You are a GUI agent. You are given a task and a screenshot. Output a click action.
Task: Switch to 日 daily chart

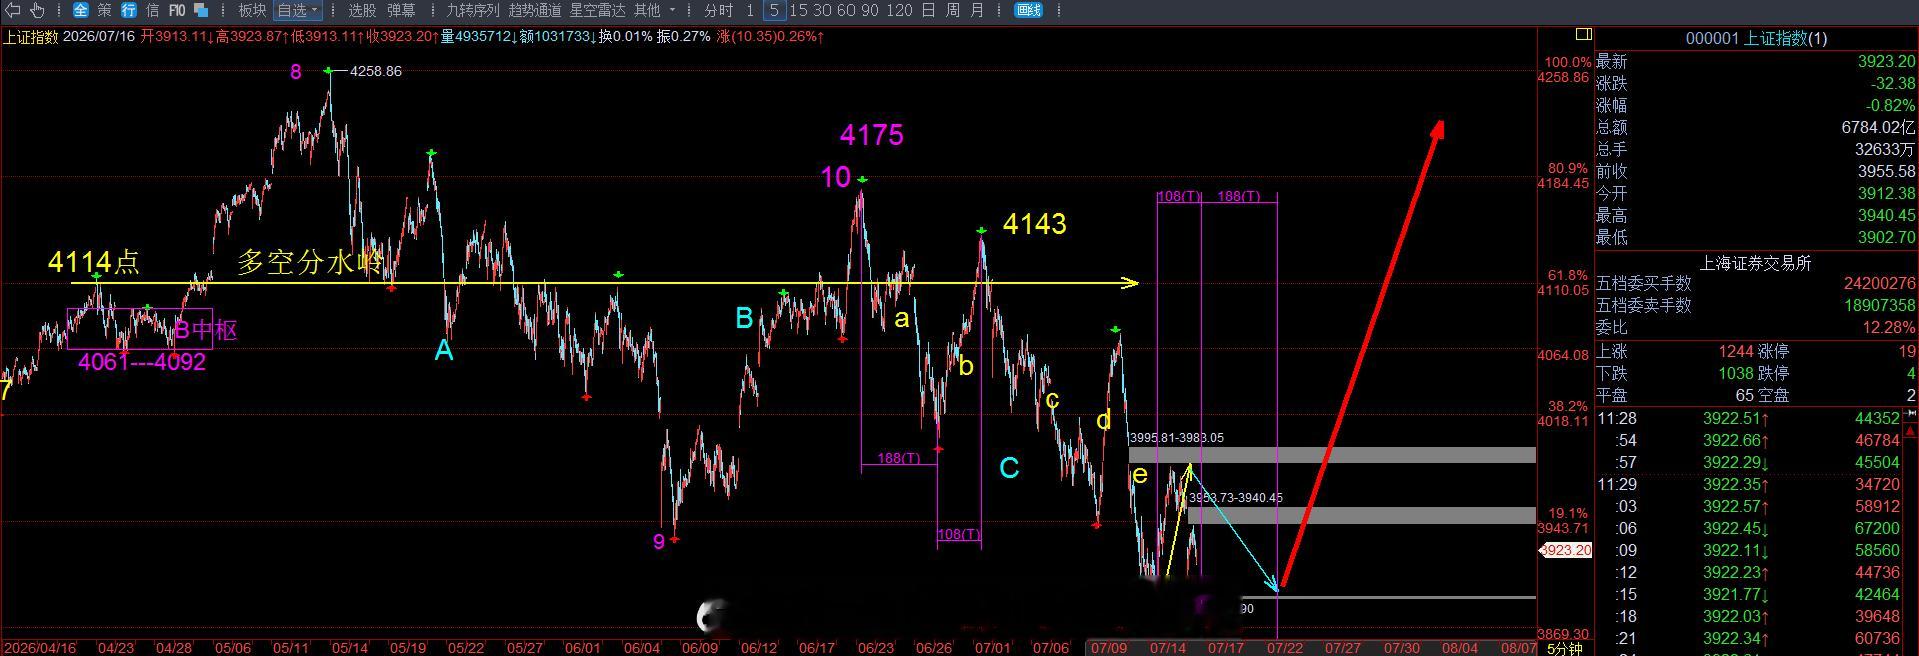[x=928, y=10]
